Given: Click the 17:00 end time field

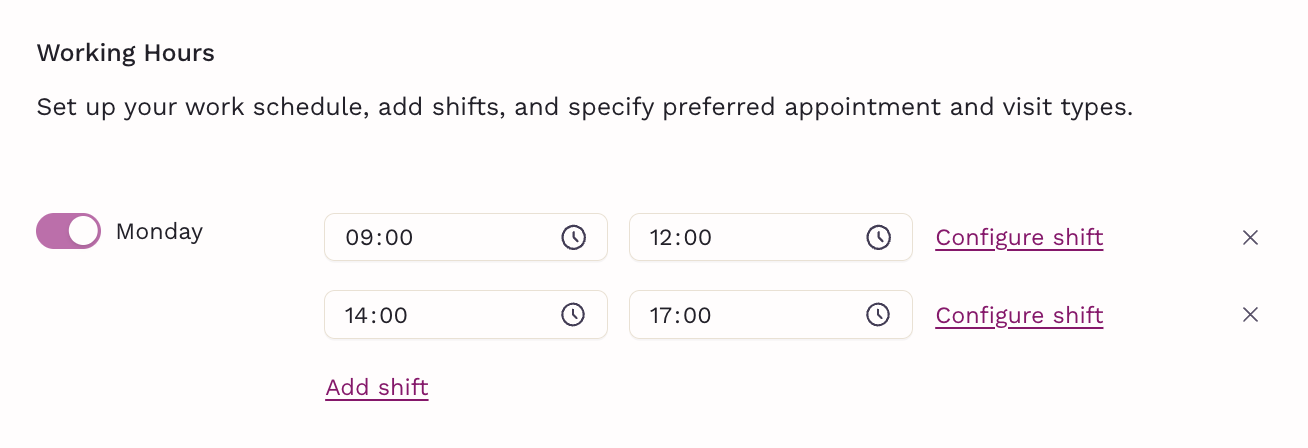Looking at the screenshot, I should (x=771, y=315).
